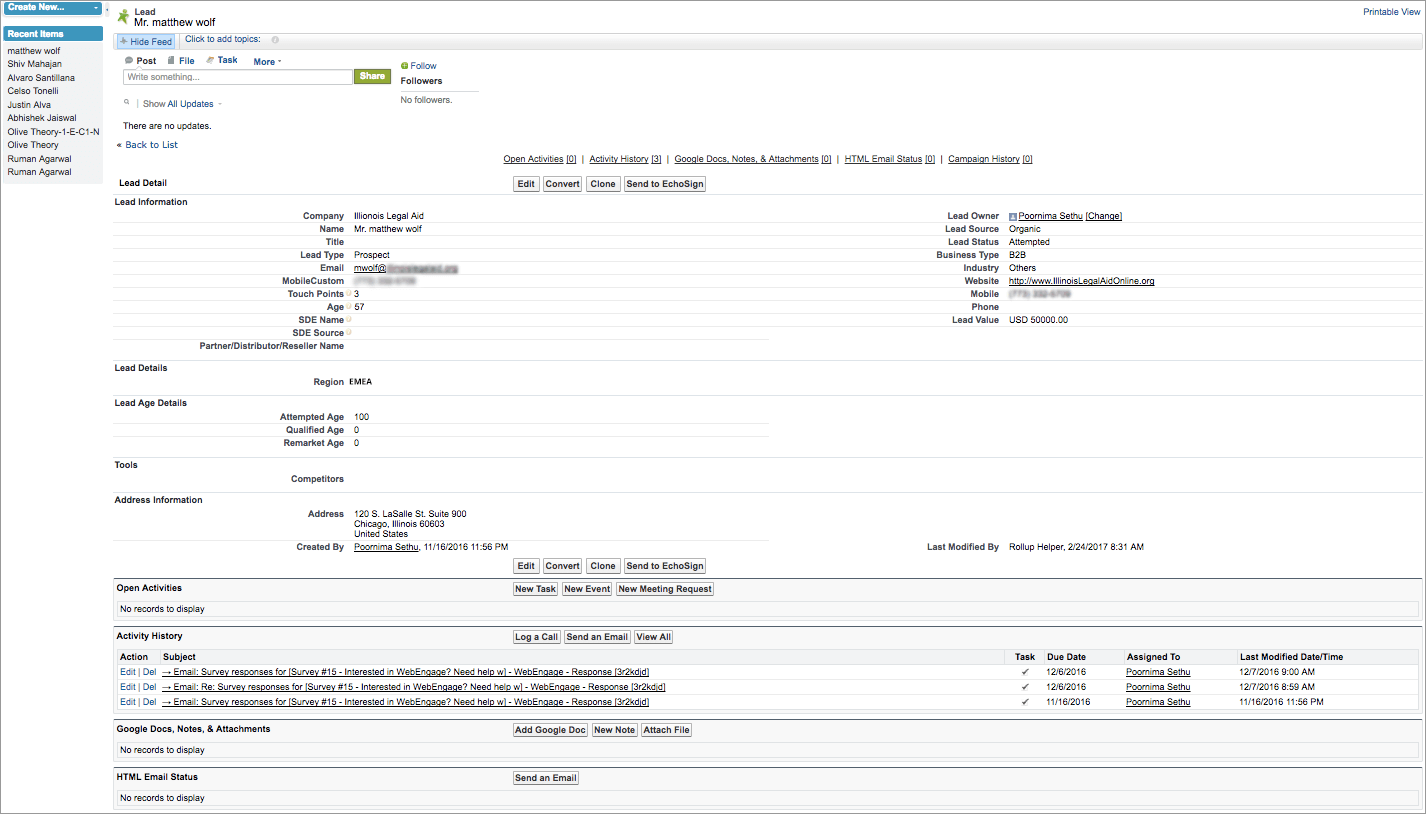This screenshot has width=1426, height=814.
Task: Open the Create New dropdown
Action: (x=53, y=7)
